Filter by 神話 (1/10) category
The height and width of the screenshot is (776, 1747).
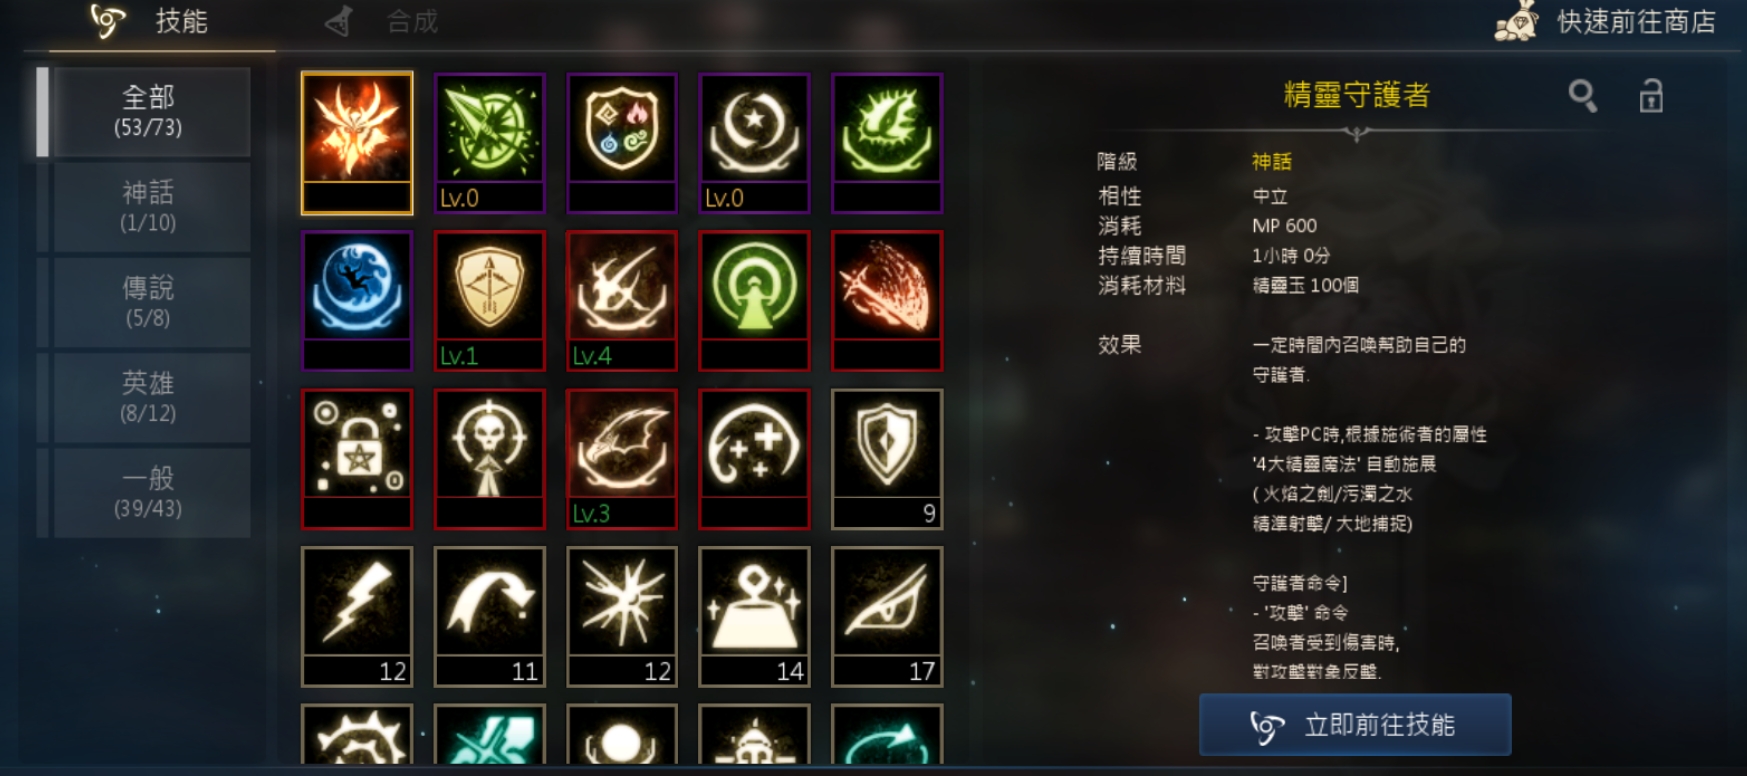(148, 207)
